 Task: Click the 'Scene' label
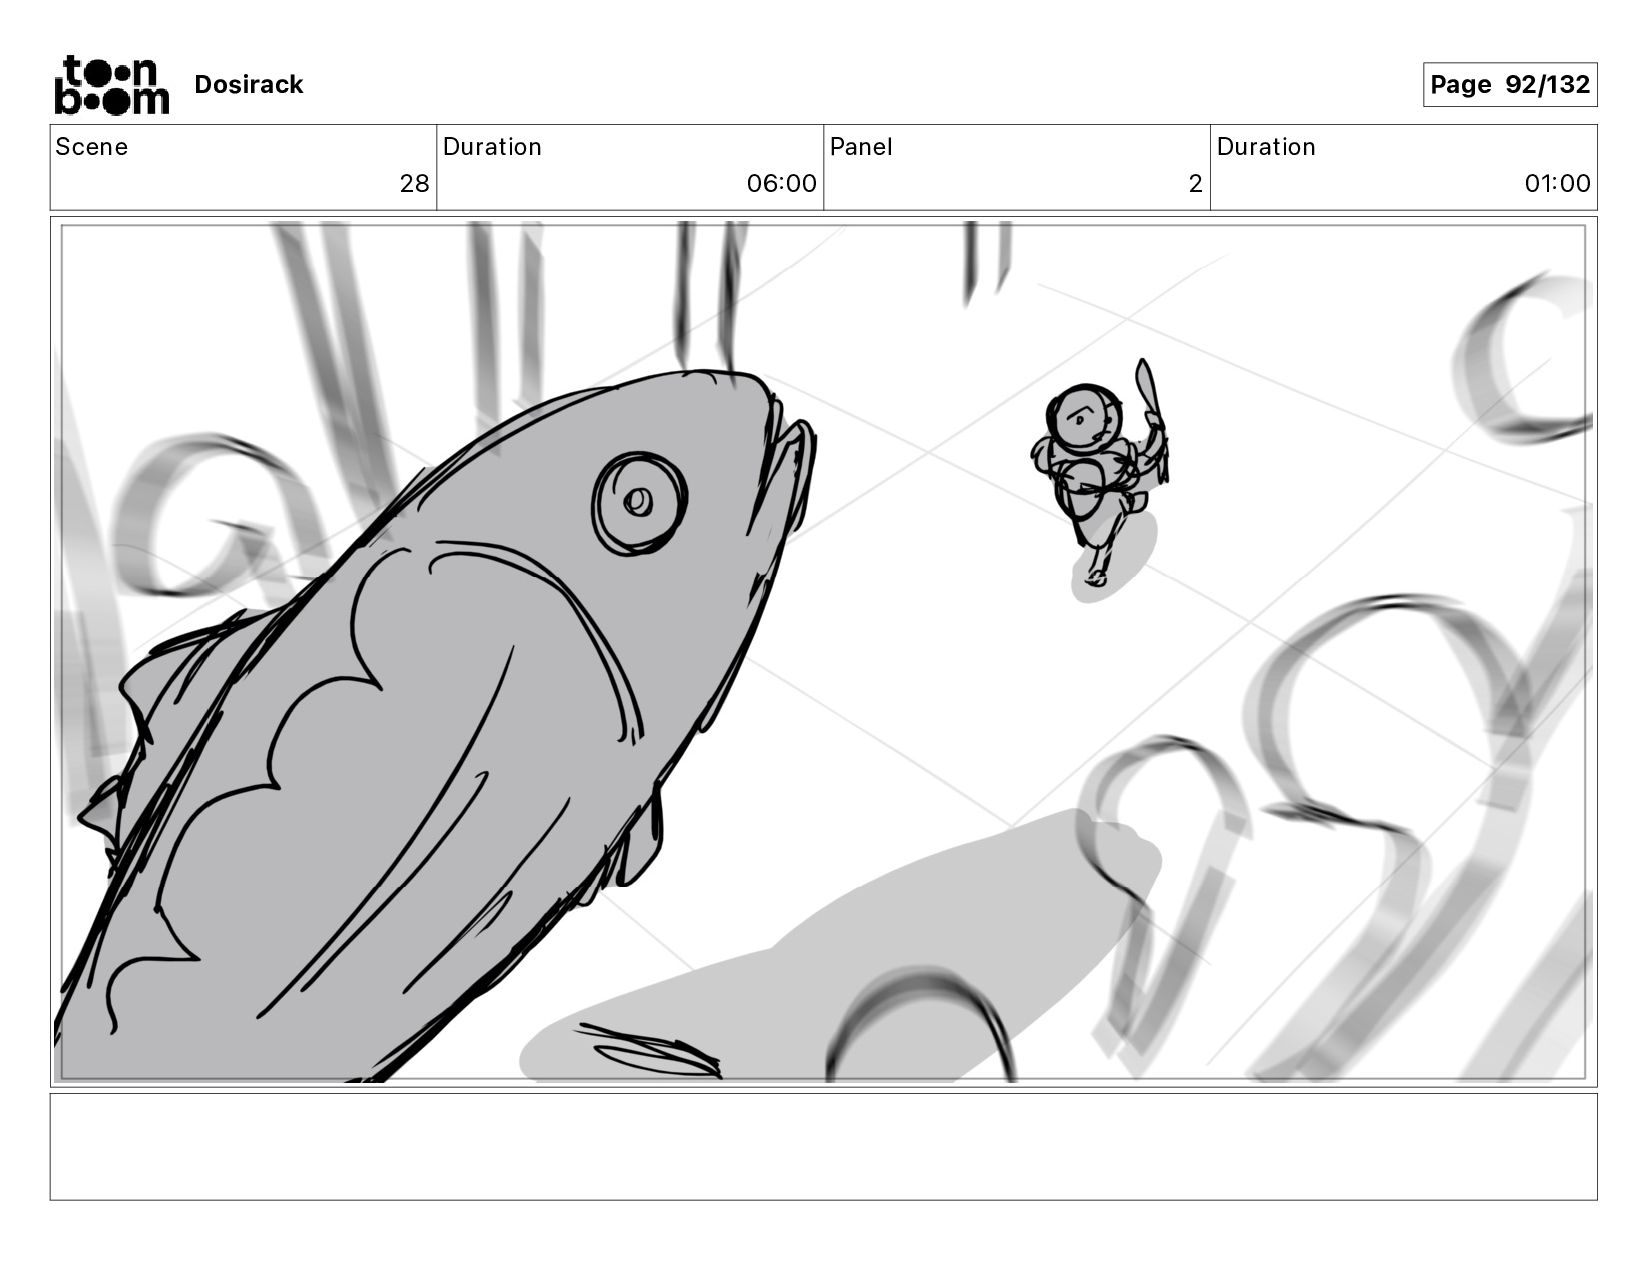[92, 147]
